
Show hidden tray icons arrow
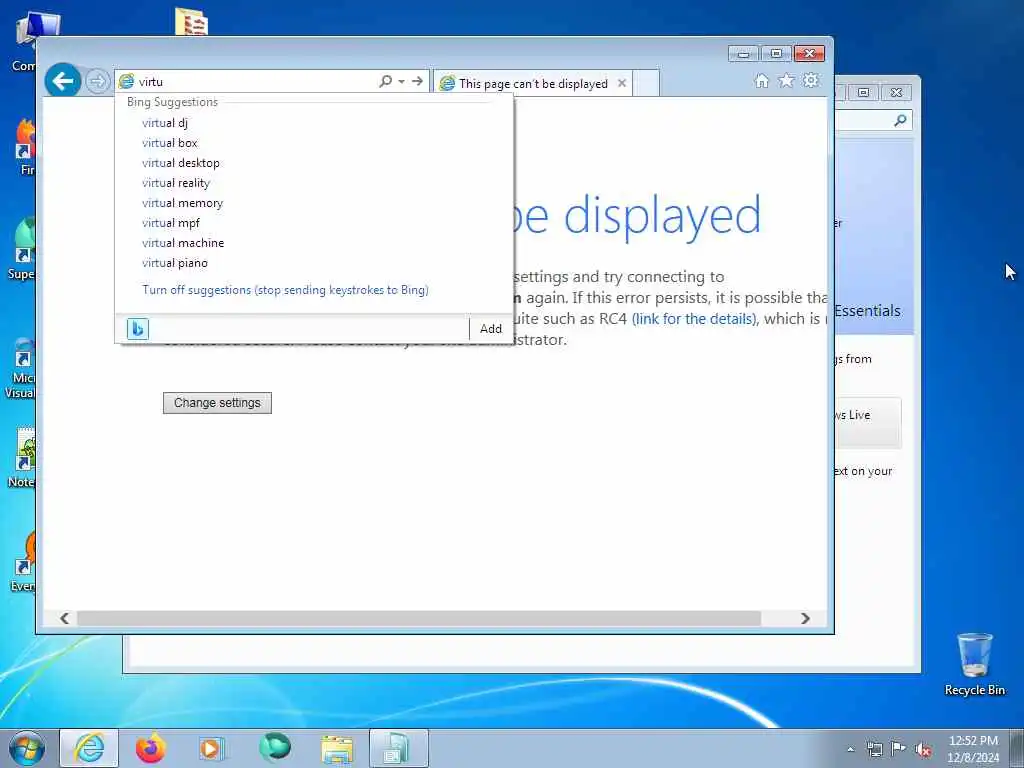click(850, 749)
